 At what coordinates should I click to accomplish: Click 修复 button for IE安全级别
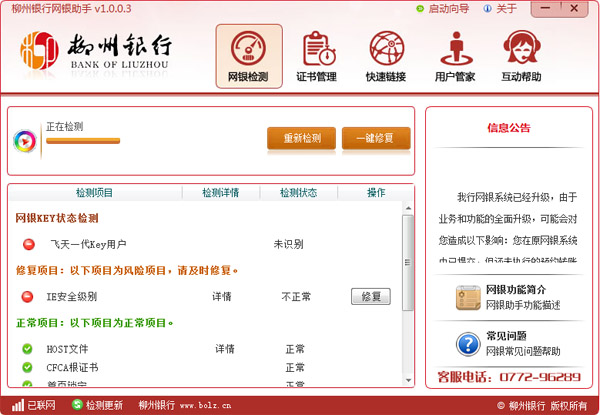click(x=370, y=297)
